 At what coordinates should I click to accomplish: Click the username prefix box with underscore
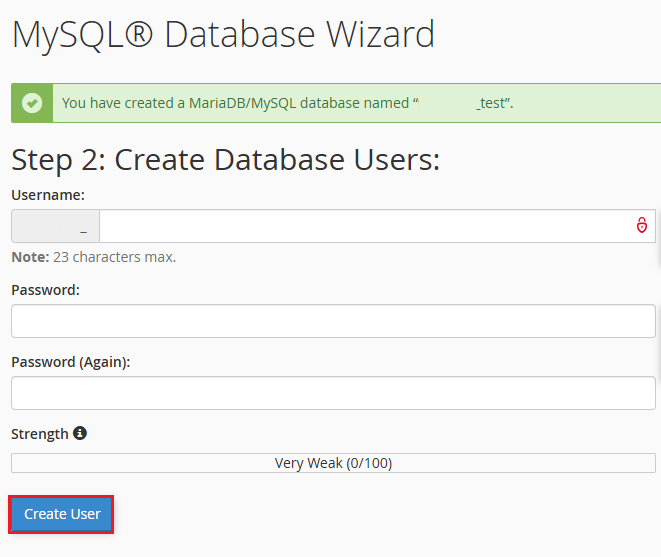pyautogui.click(x=56, y=226)
